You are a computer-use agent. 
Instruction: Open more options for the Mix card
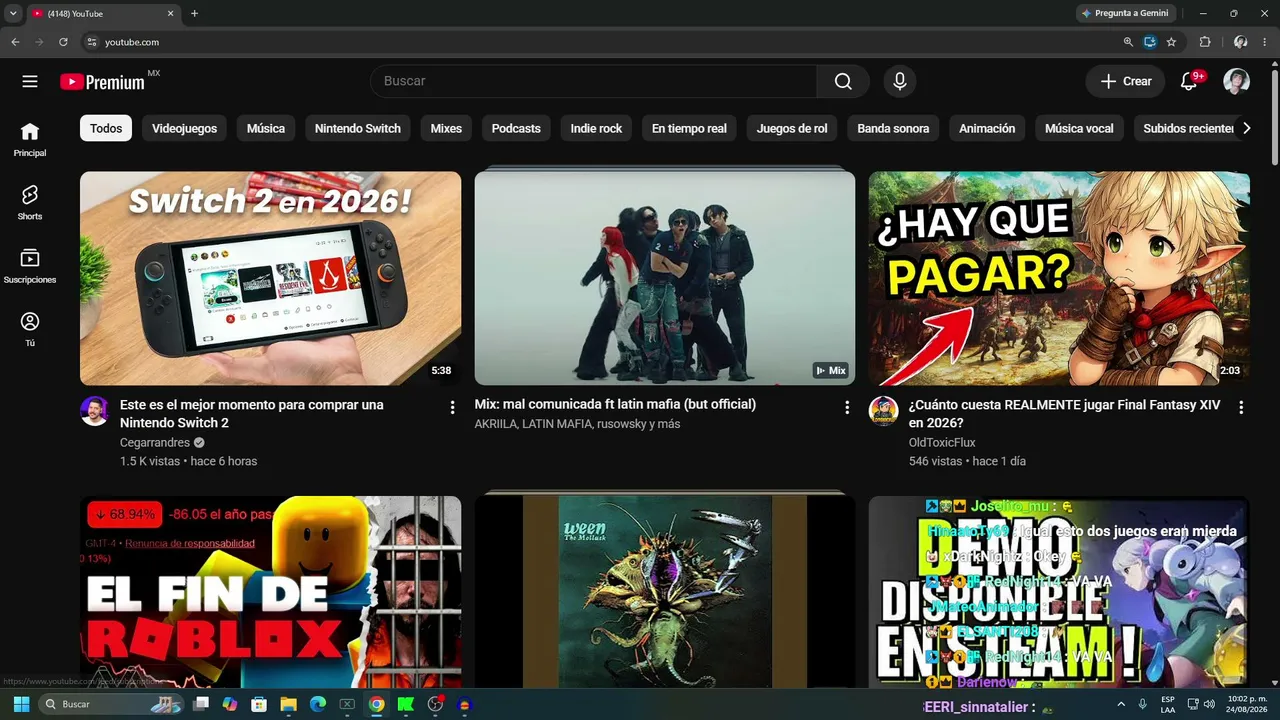pos(847,407)
